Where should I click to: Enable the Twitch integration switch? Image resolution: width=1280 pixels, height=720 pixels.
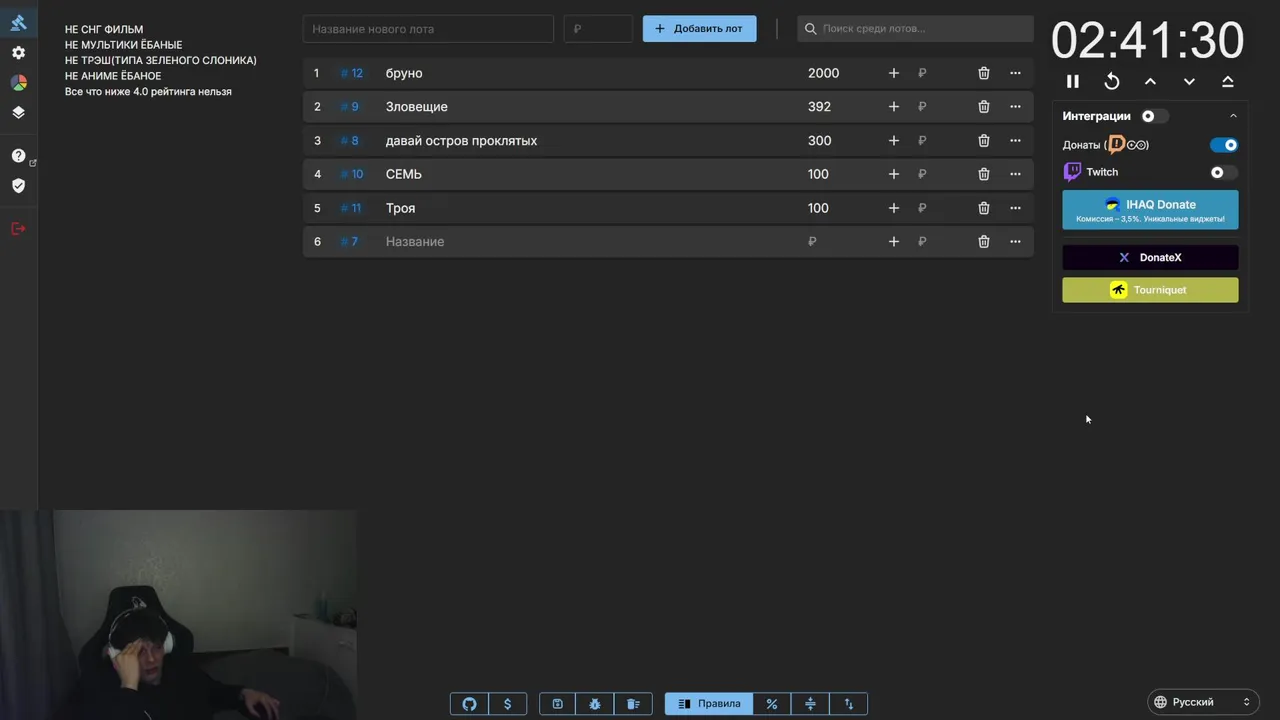click(1224, 172)
